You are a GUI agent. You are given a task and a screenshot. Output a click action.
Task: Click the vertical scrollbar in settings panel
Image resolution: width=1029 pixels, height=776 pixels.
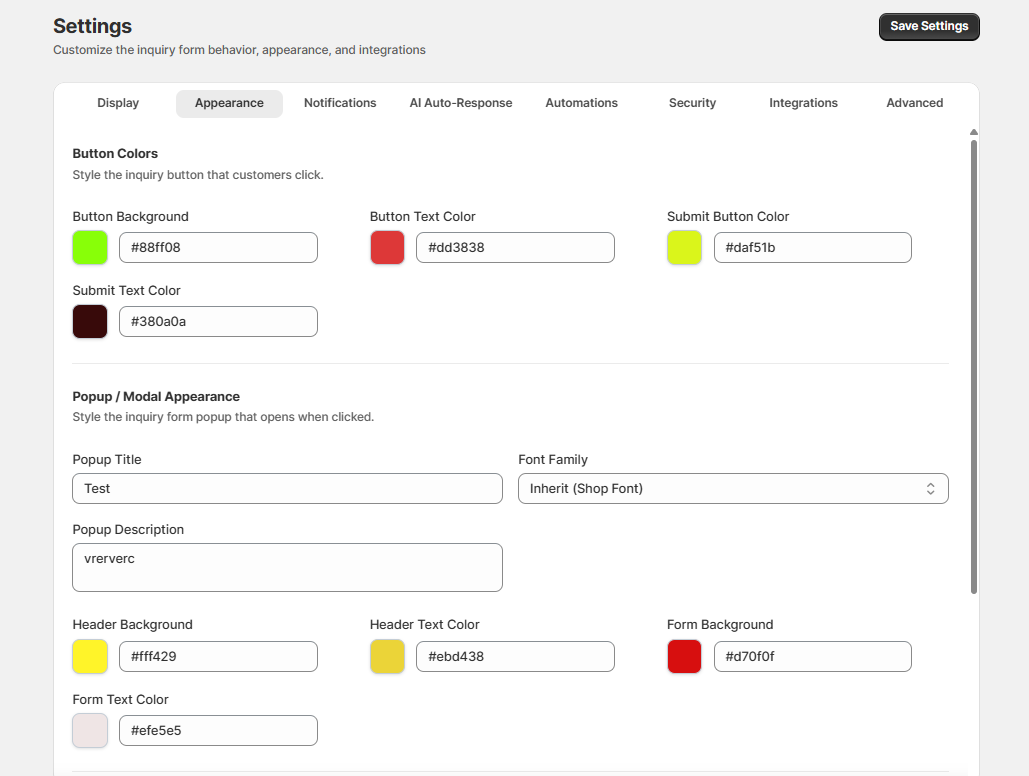pos(974,365)
